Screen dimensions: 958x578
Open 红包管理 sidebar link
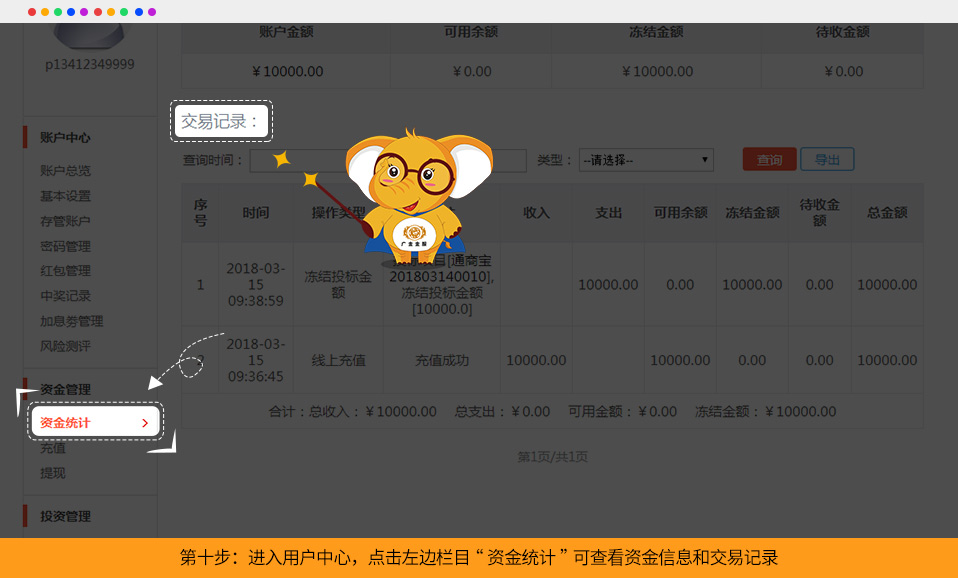[x=65, y=271]
